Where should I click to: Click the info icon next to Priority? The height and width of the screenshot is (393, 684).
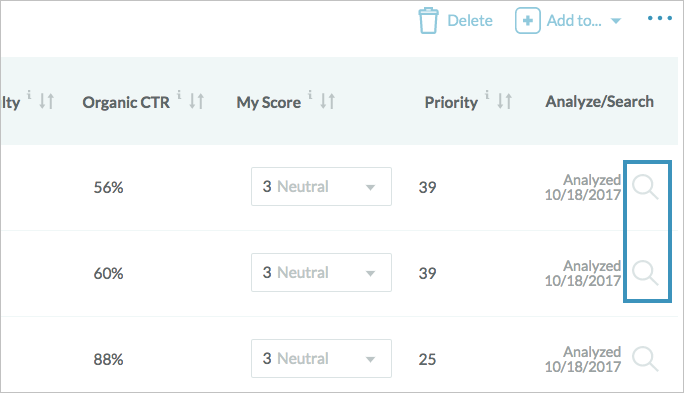click(x=487, y=94)
